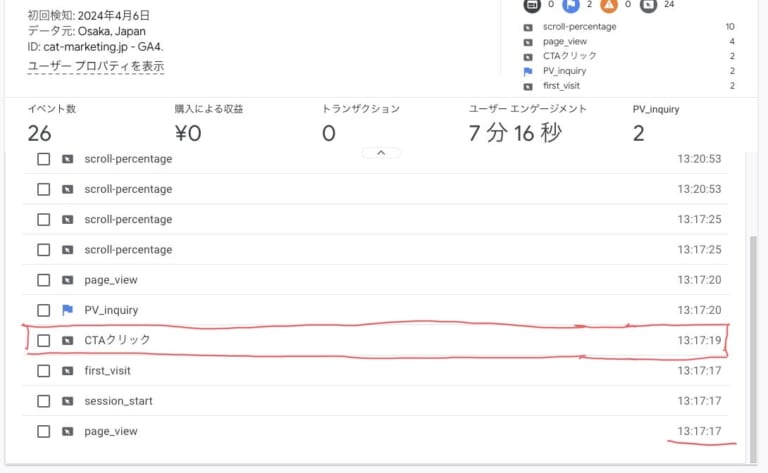Click the dark page view filter icon
The height and width of the screenshot is (473, 768).
(x=528, y=5)
